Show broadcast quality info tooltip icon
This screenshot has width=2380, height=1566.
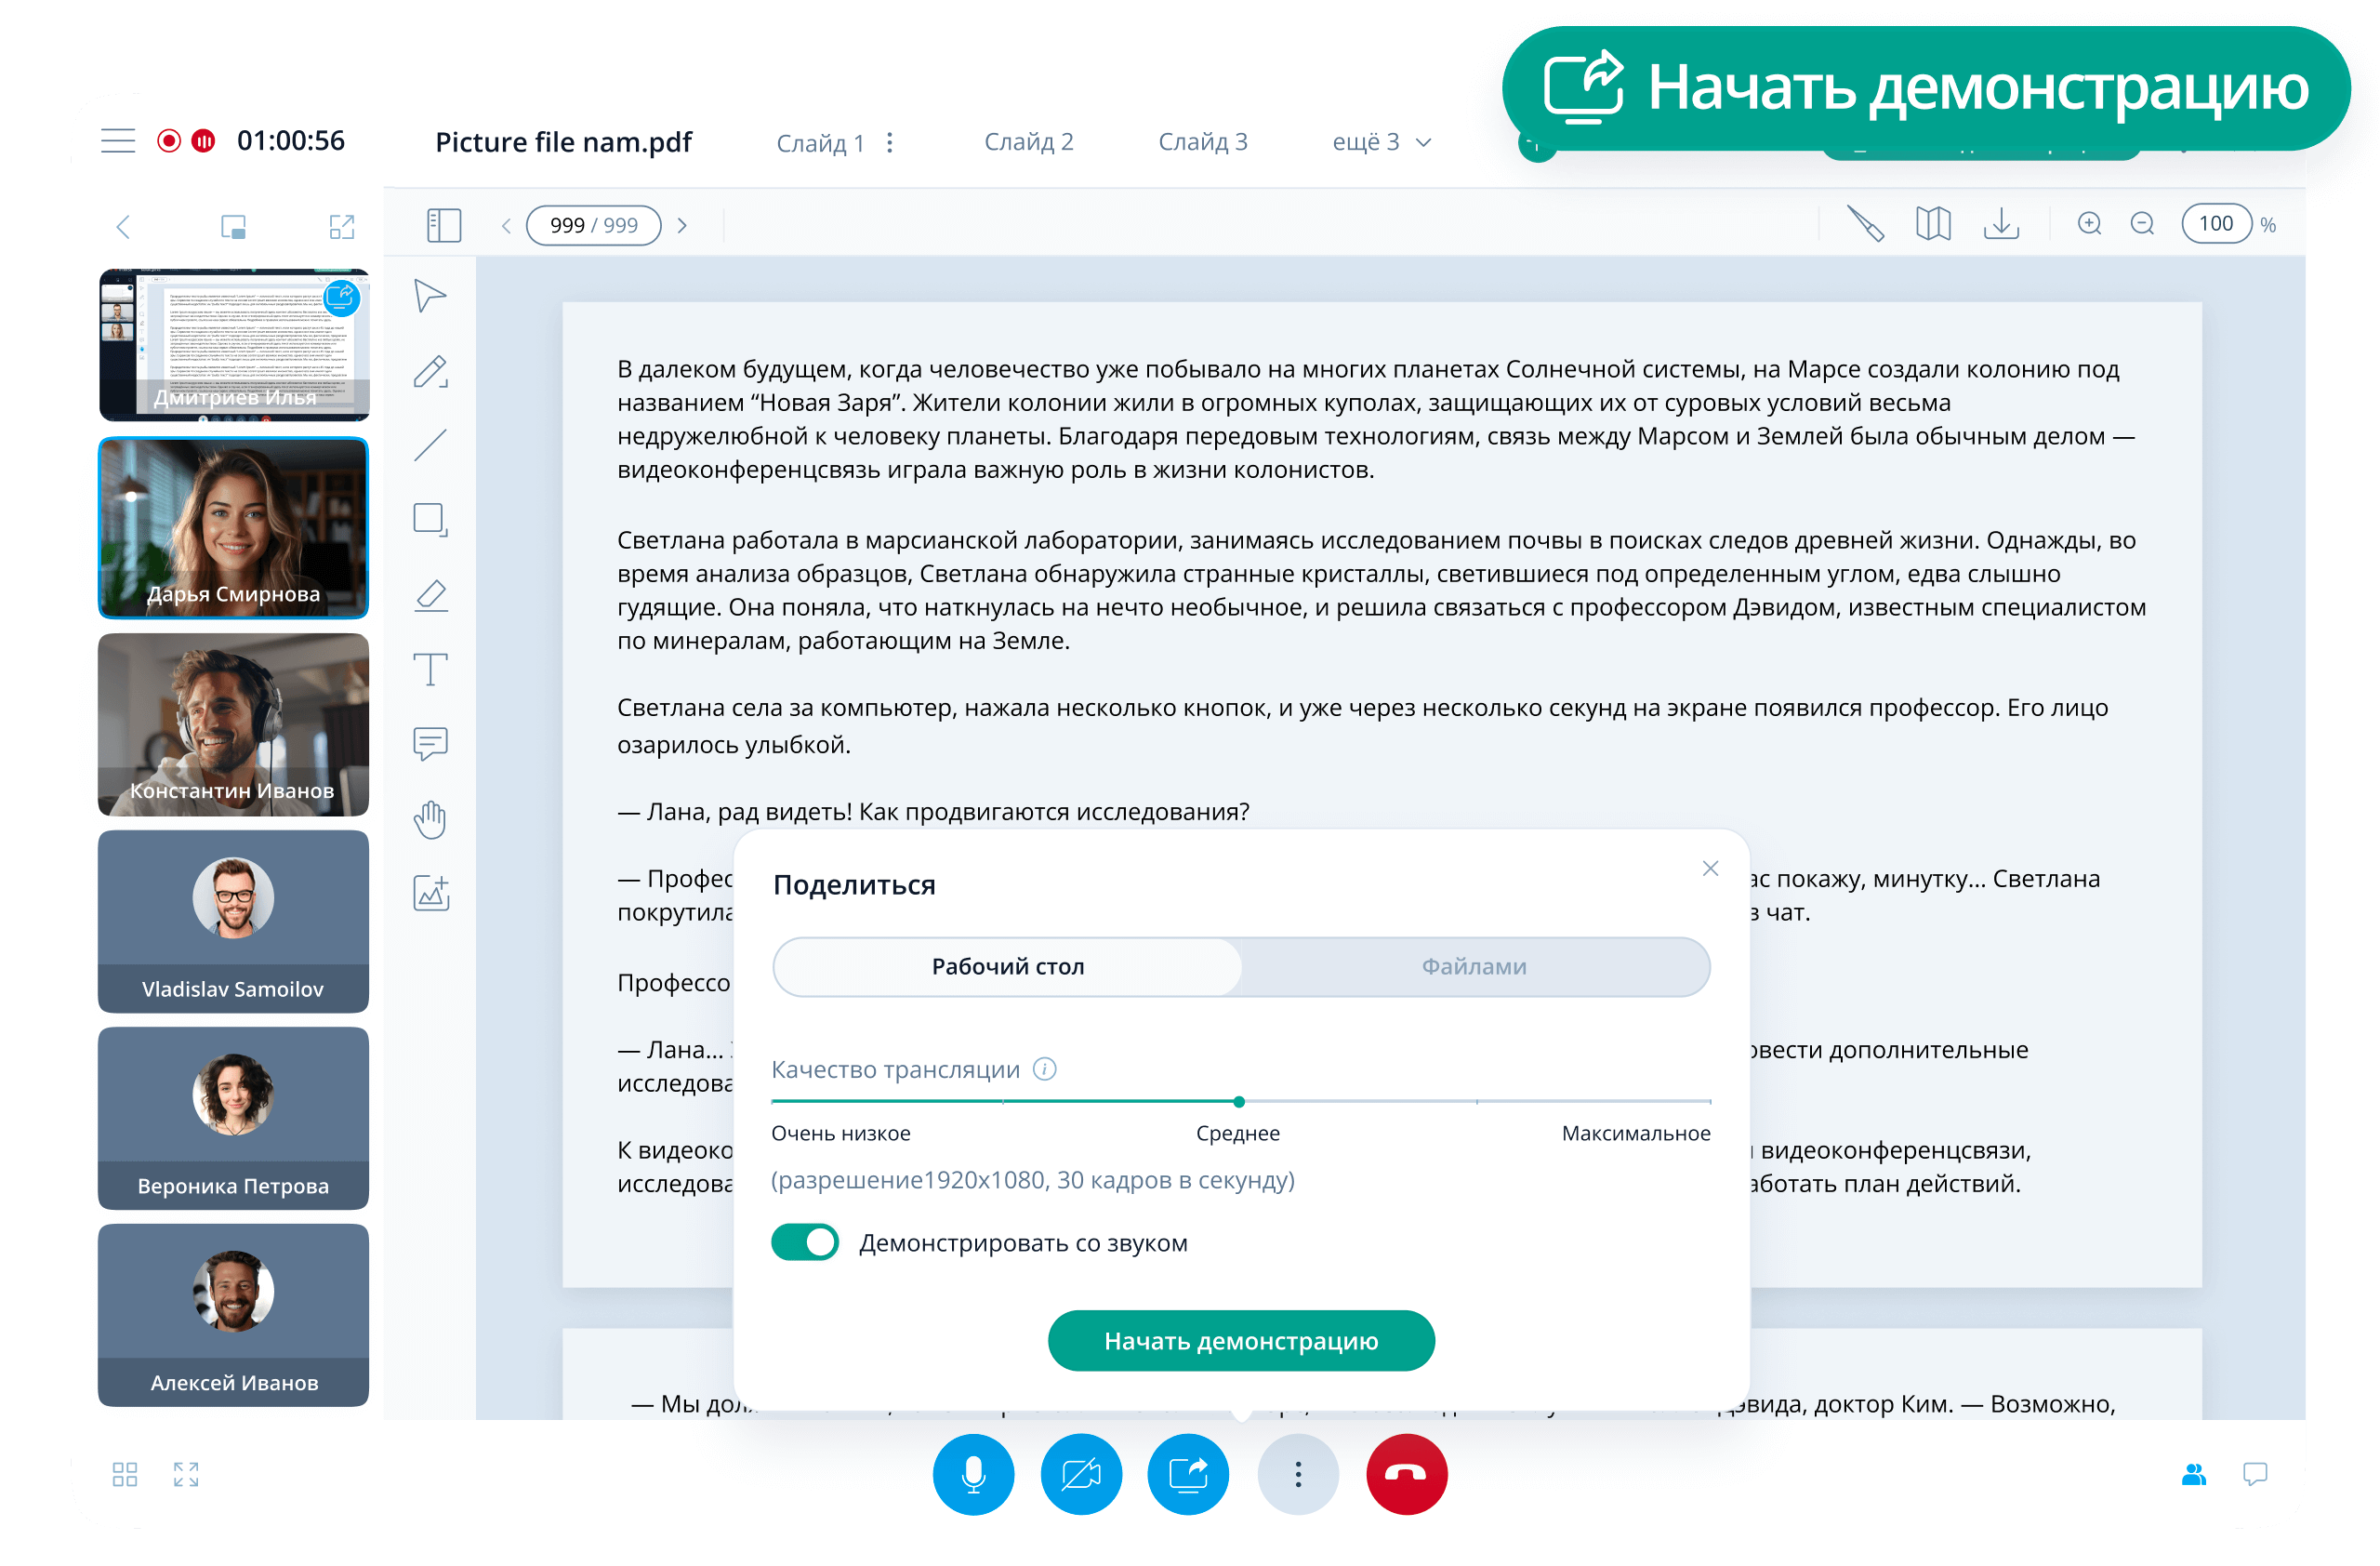click(x=1044, y=1069)
